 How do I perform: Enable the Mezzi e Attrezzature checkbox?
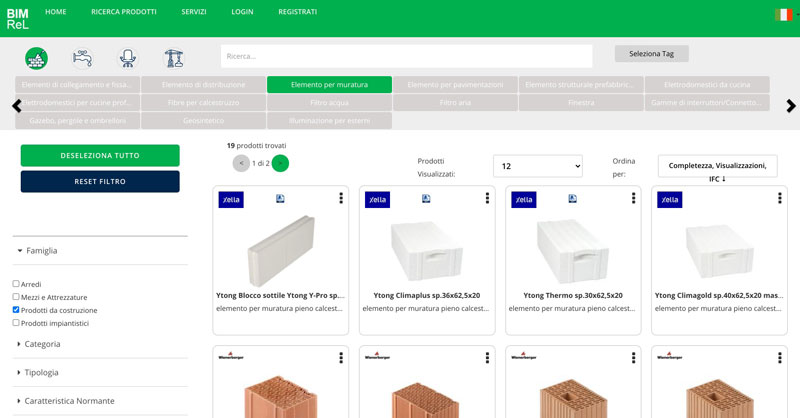coord(16,297)
